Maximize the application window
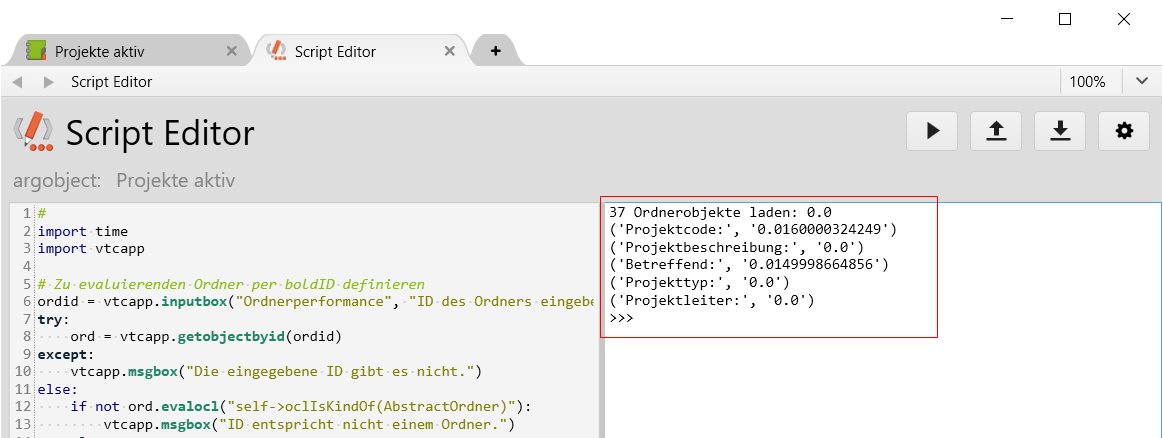The image size is (1163, 438). point(1065,19)
